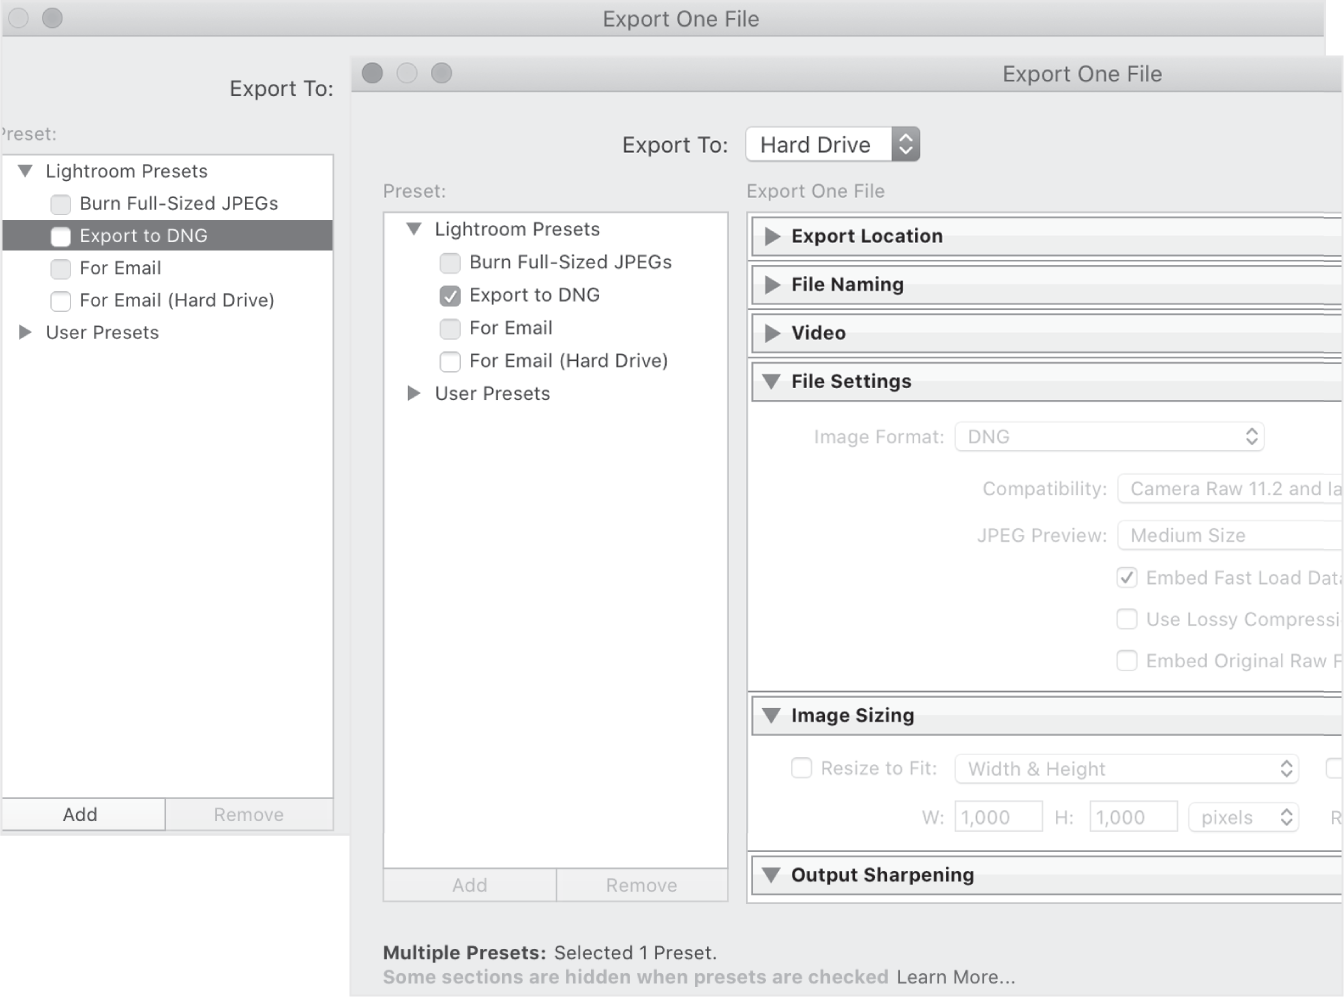Click Remove button in front window

point(642,885)
